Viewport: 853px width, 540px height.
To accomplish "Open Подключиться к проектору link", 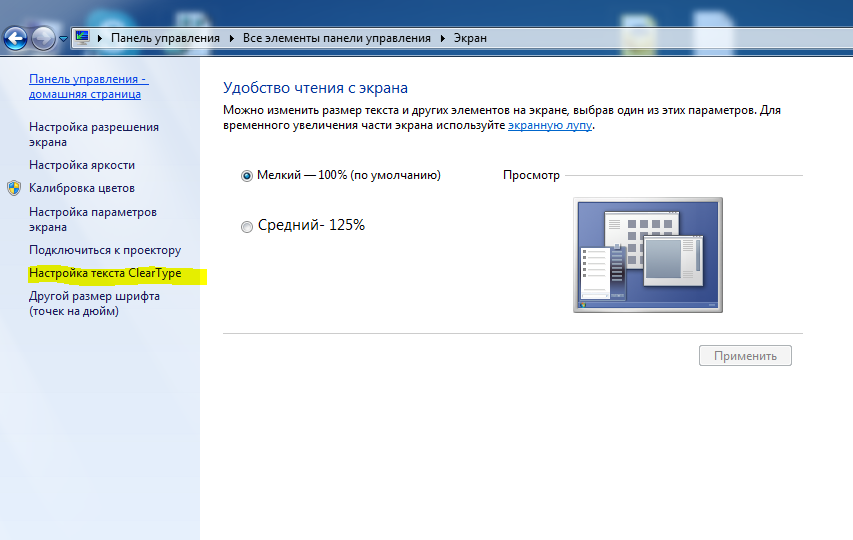I will (105, 250).
